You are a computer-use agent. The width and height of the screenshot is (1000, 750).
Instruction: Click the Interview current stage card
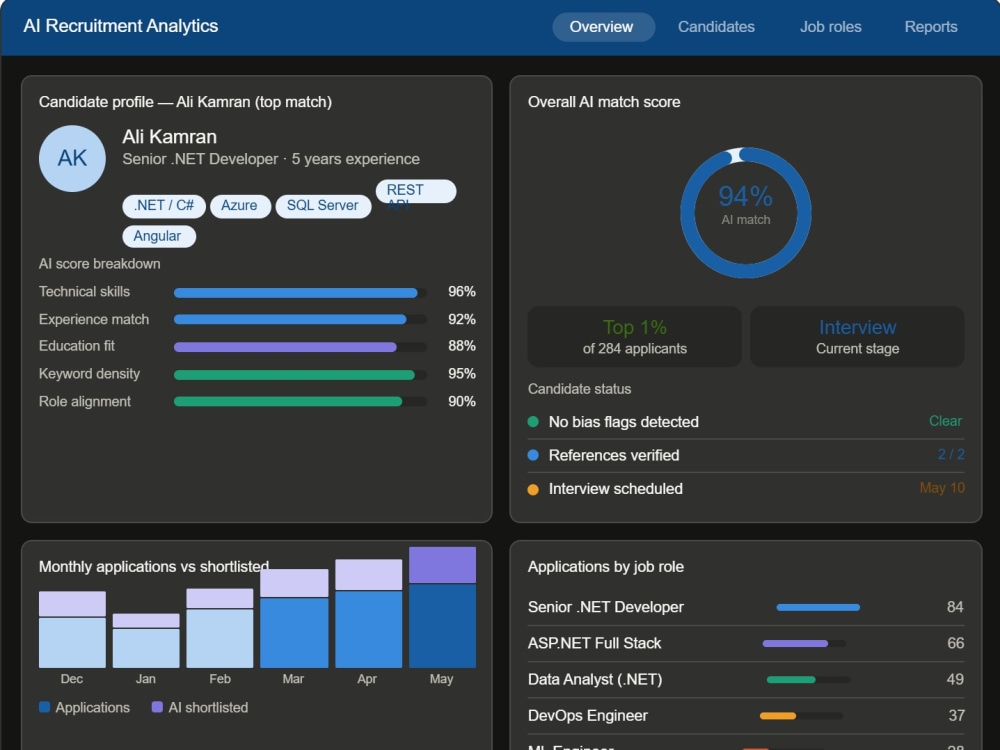tap(857, 337)
